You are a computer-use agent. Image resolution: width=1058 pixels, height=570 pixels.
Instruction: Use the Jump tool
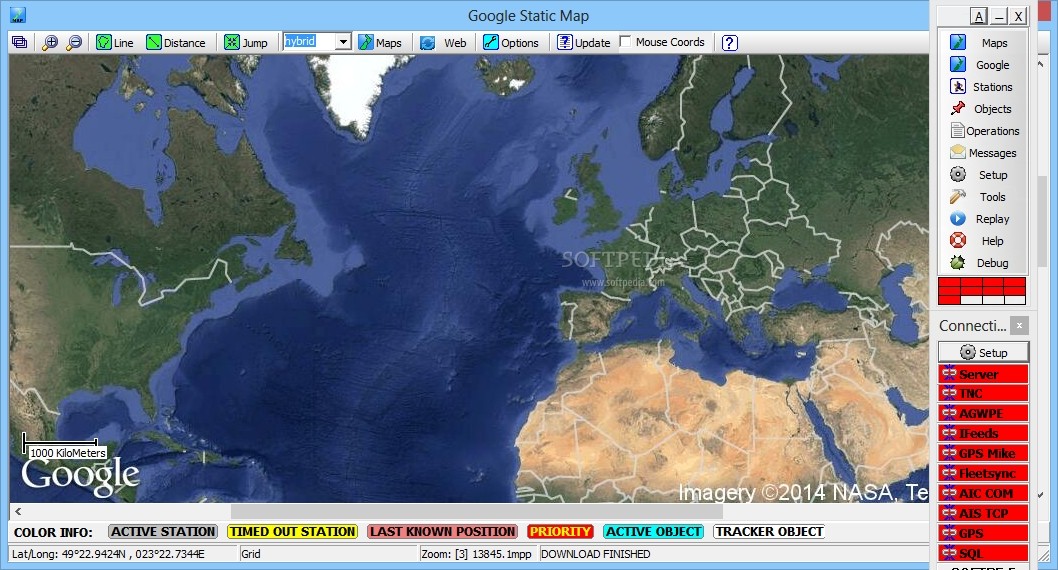pyautogui.click(x=246, y=42)
